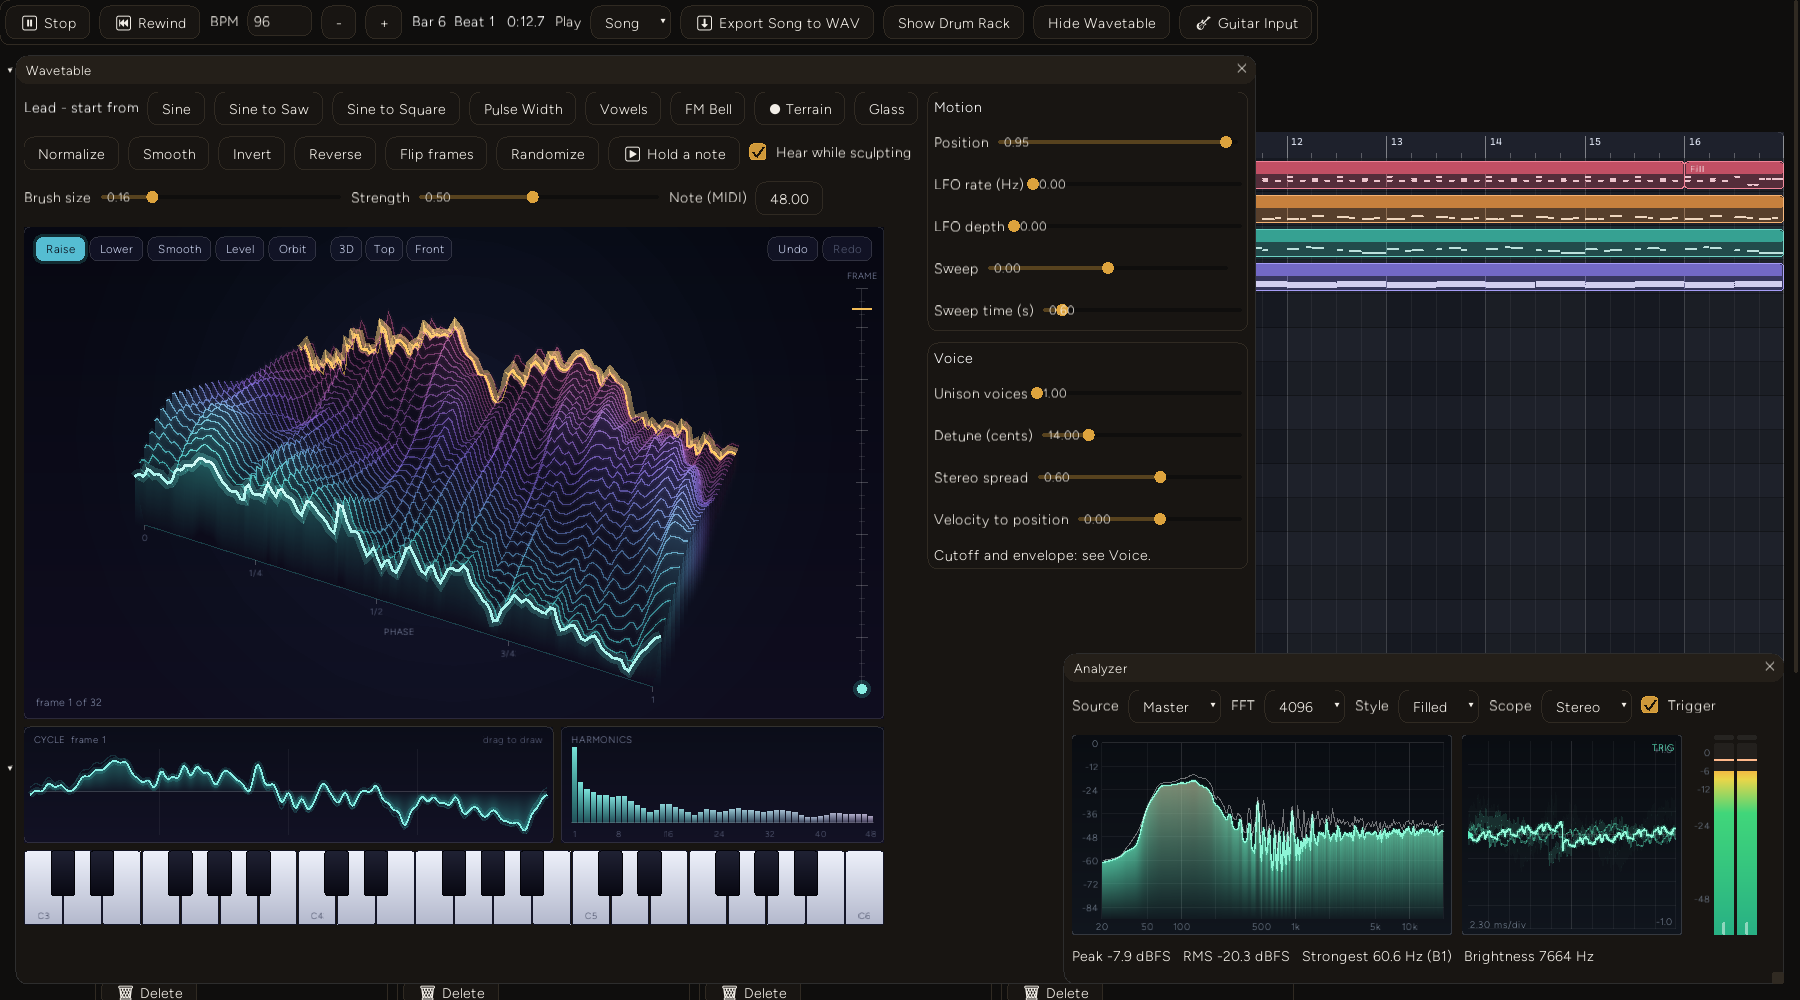Decrease BPM with the minus button

click(x=339, y=23)
